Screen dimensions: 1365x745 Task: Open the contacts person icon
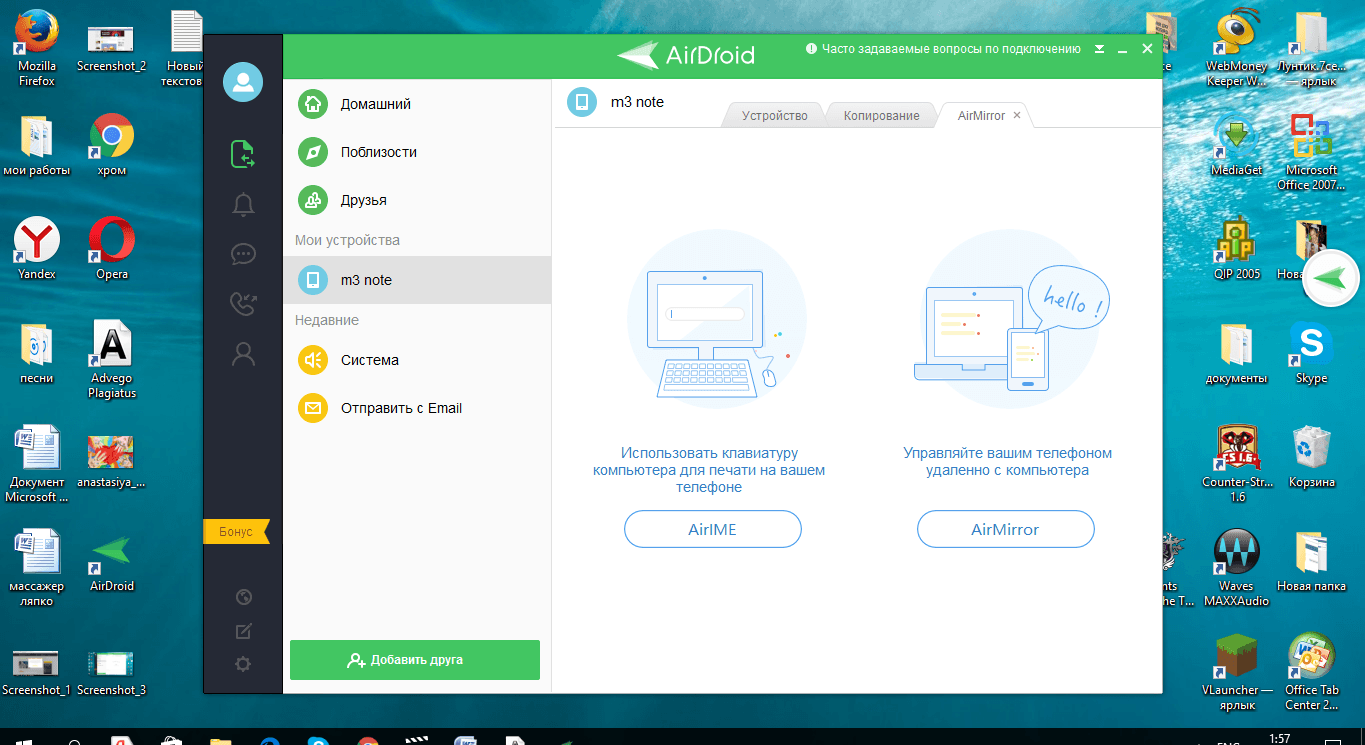click(x=243, y=353)
